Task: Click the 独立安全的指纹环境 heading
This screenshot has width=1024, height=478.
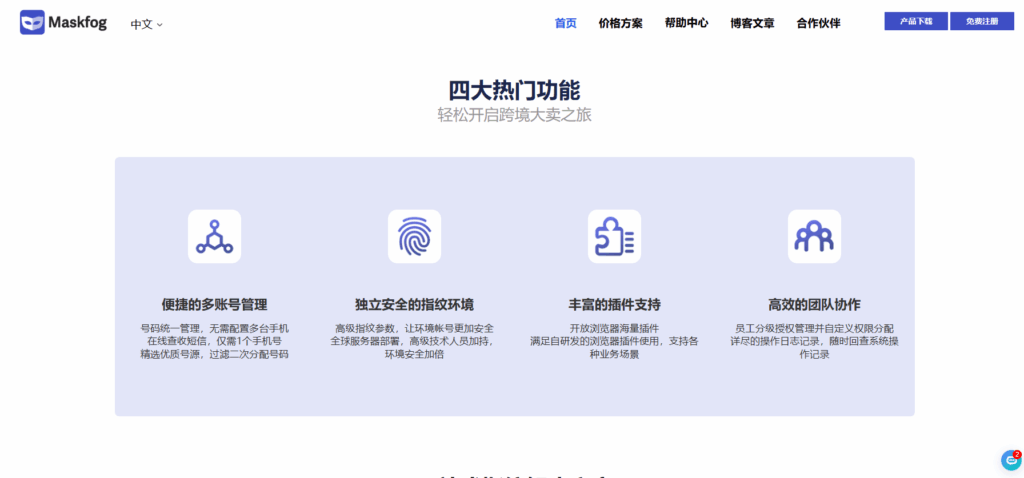Action: pos(414,305)
